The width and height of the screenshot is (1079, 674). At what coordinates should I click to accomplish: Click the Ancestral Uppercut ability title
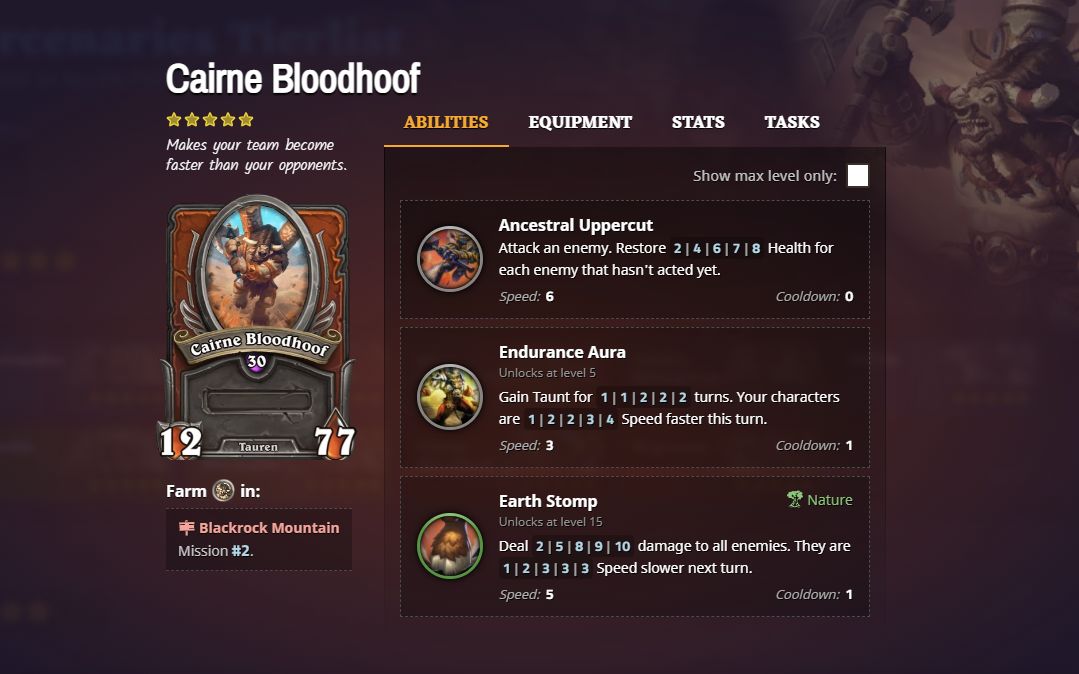point(575,225)
